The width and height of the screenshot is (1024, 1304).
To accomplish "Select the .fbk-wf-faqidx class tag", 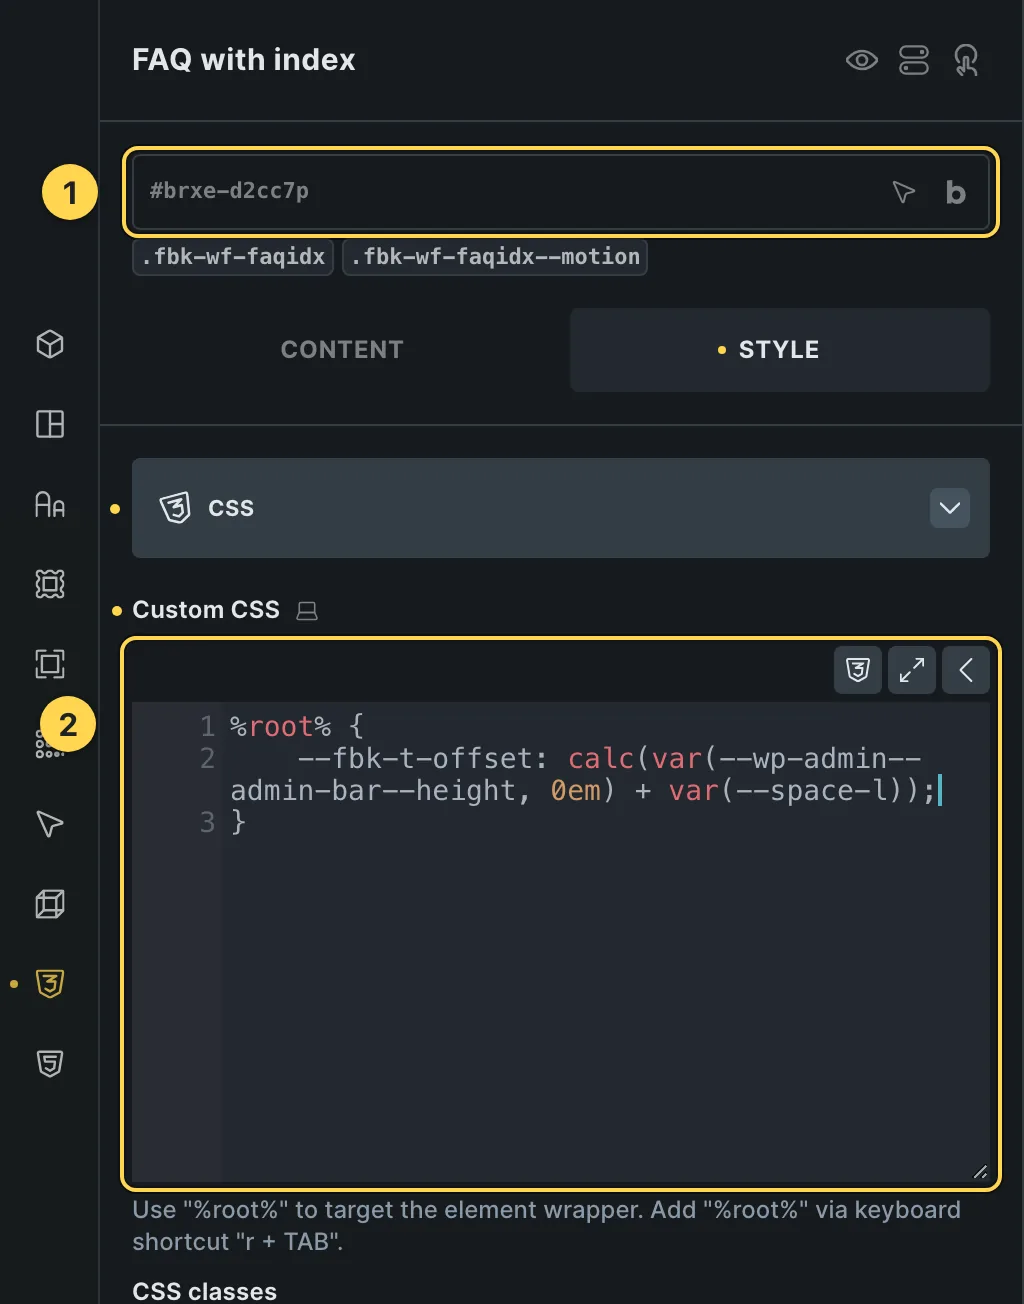I will pyautogui.click(x=233, y=257).
